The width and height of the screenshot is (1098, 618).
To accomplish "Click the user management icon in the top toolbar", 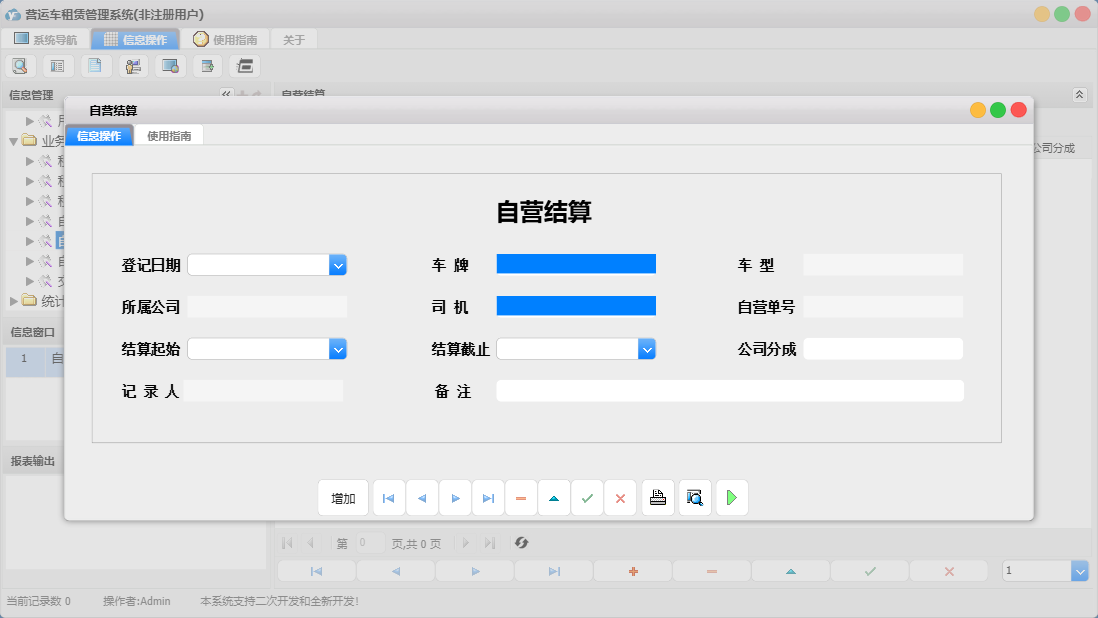I will pos(133,65).
